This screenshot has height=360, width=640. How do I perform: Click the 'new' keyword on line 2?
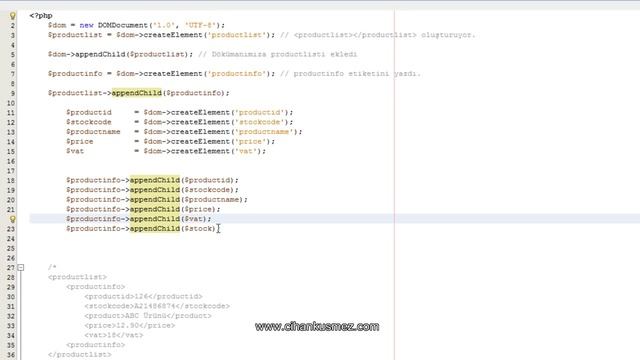pyautogui.click(x=87, y=25)
